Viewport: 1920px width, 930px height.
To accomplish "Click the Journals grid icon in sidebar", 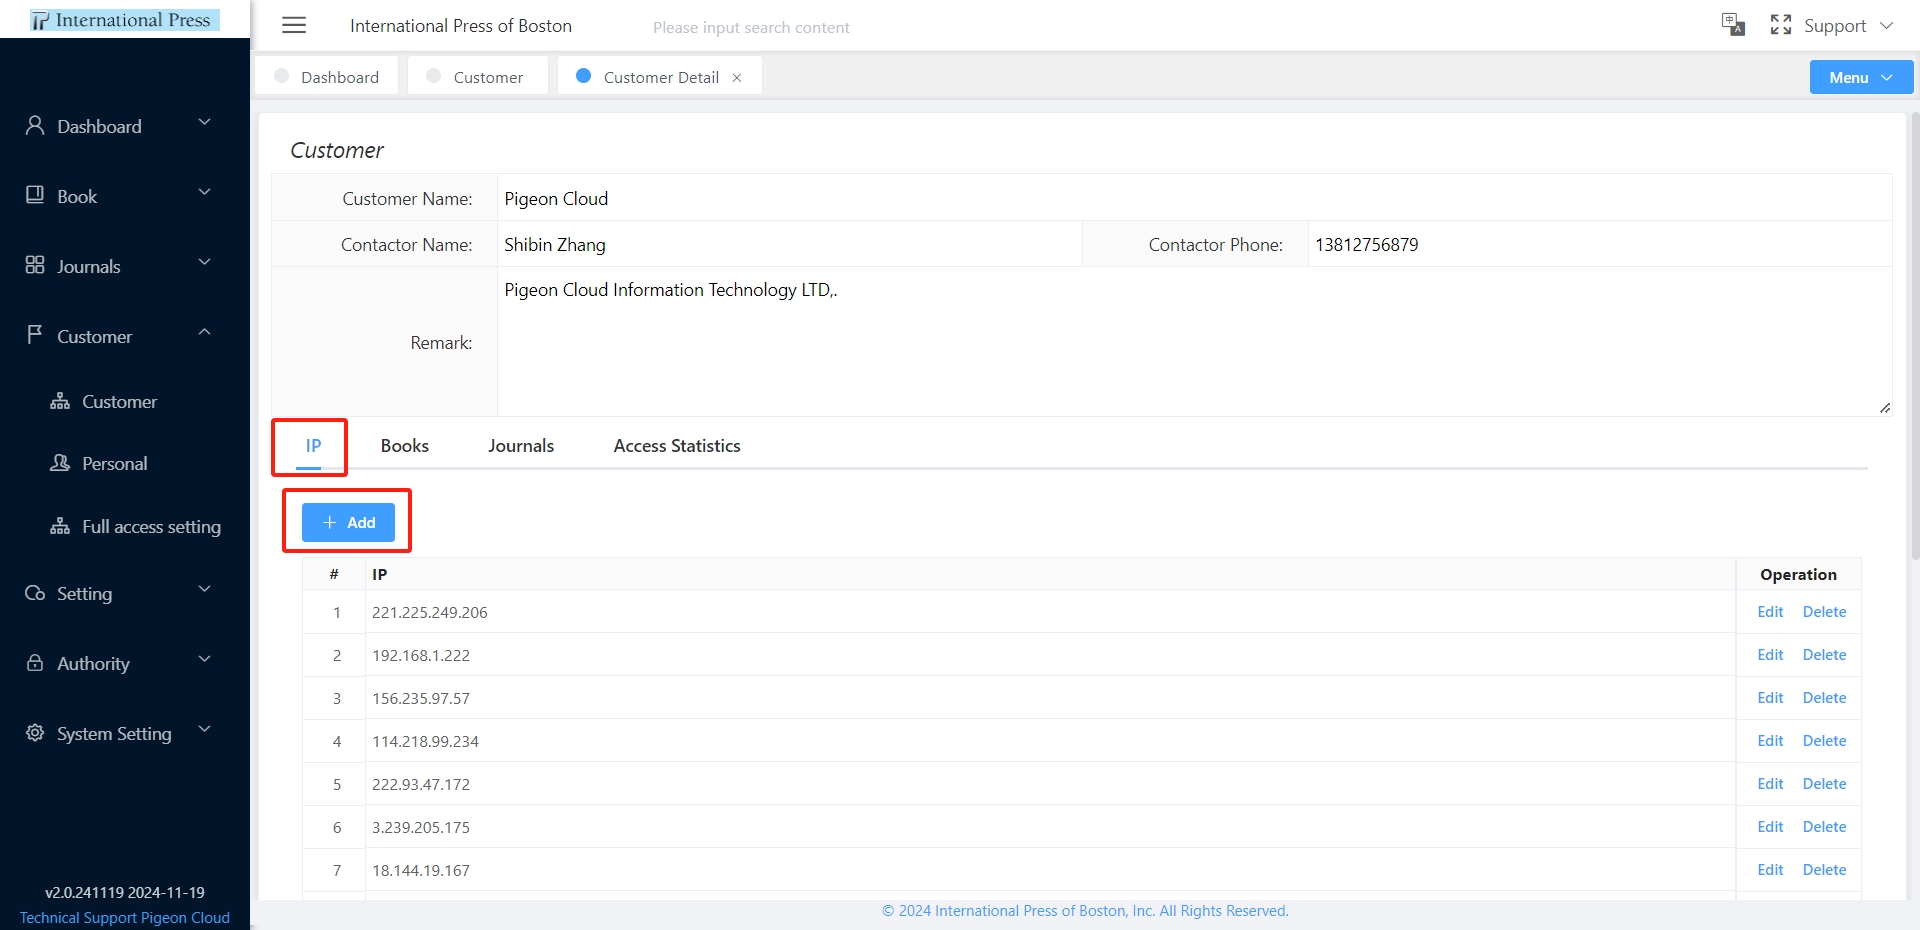I will click(x=35, y=265).
